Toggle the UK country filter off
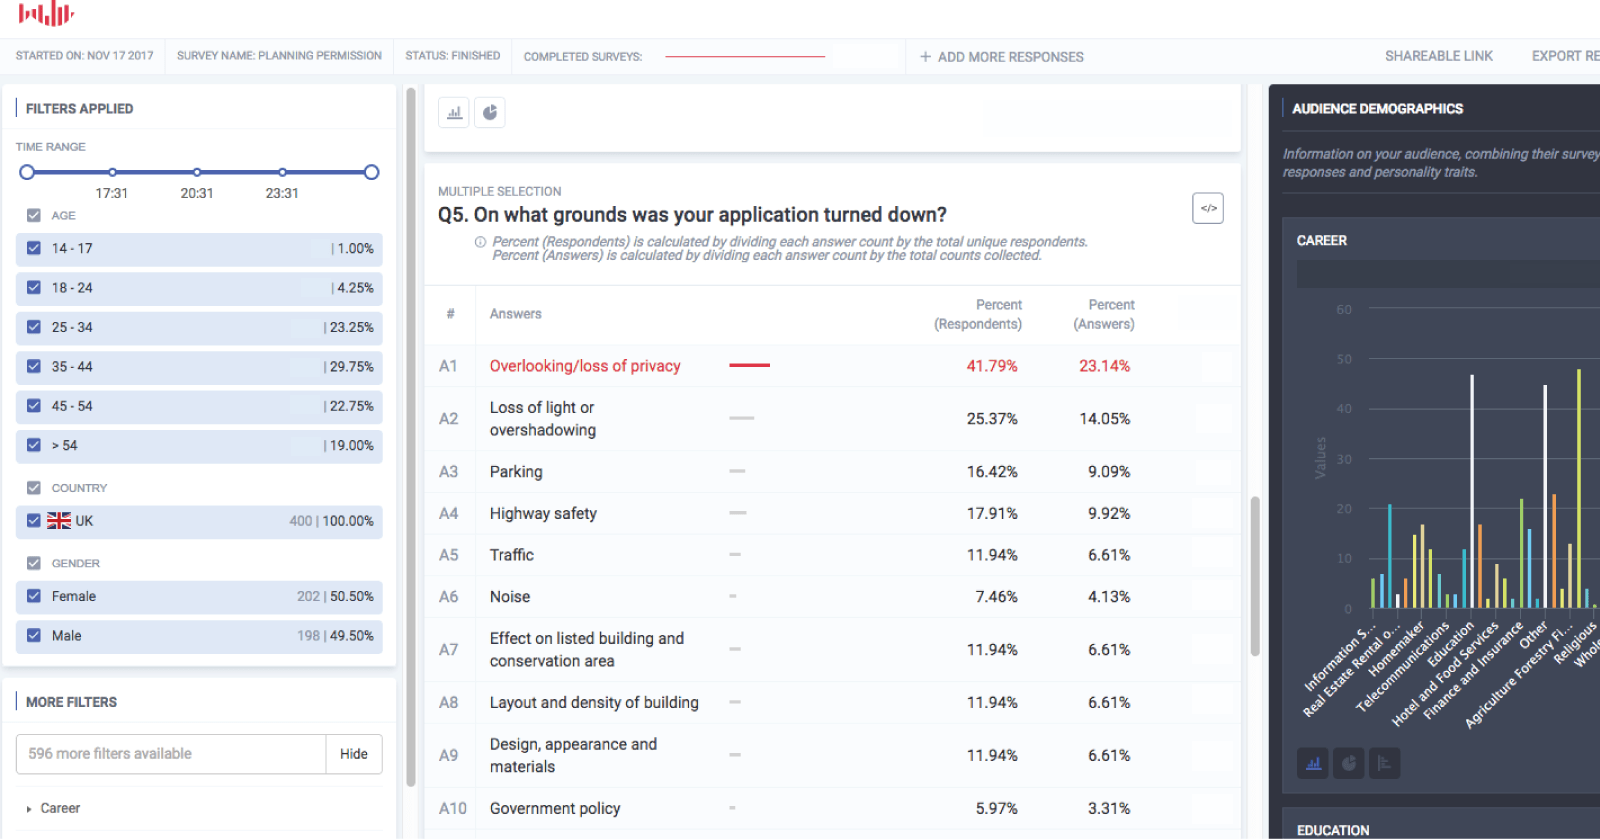The height and width of the screenshot is (840, 1600). point(33,521)
